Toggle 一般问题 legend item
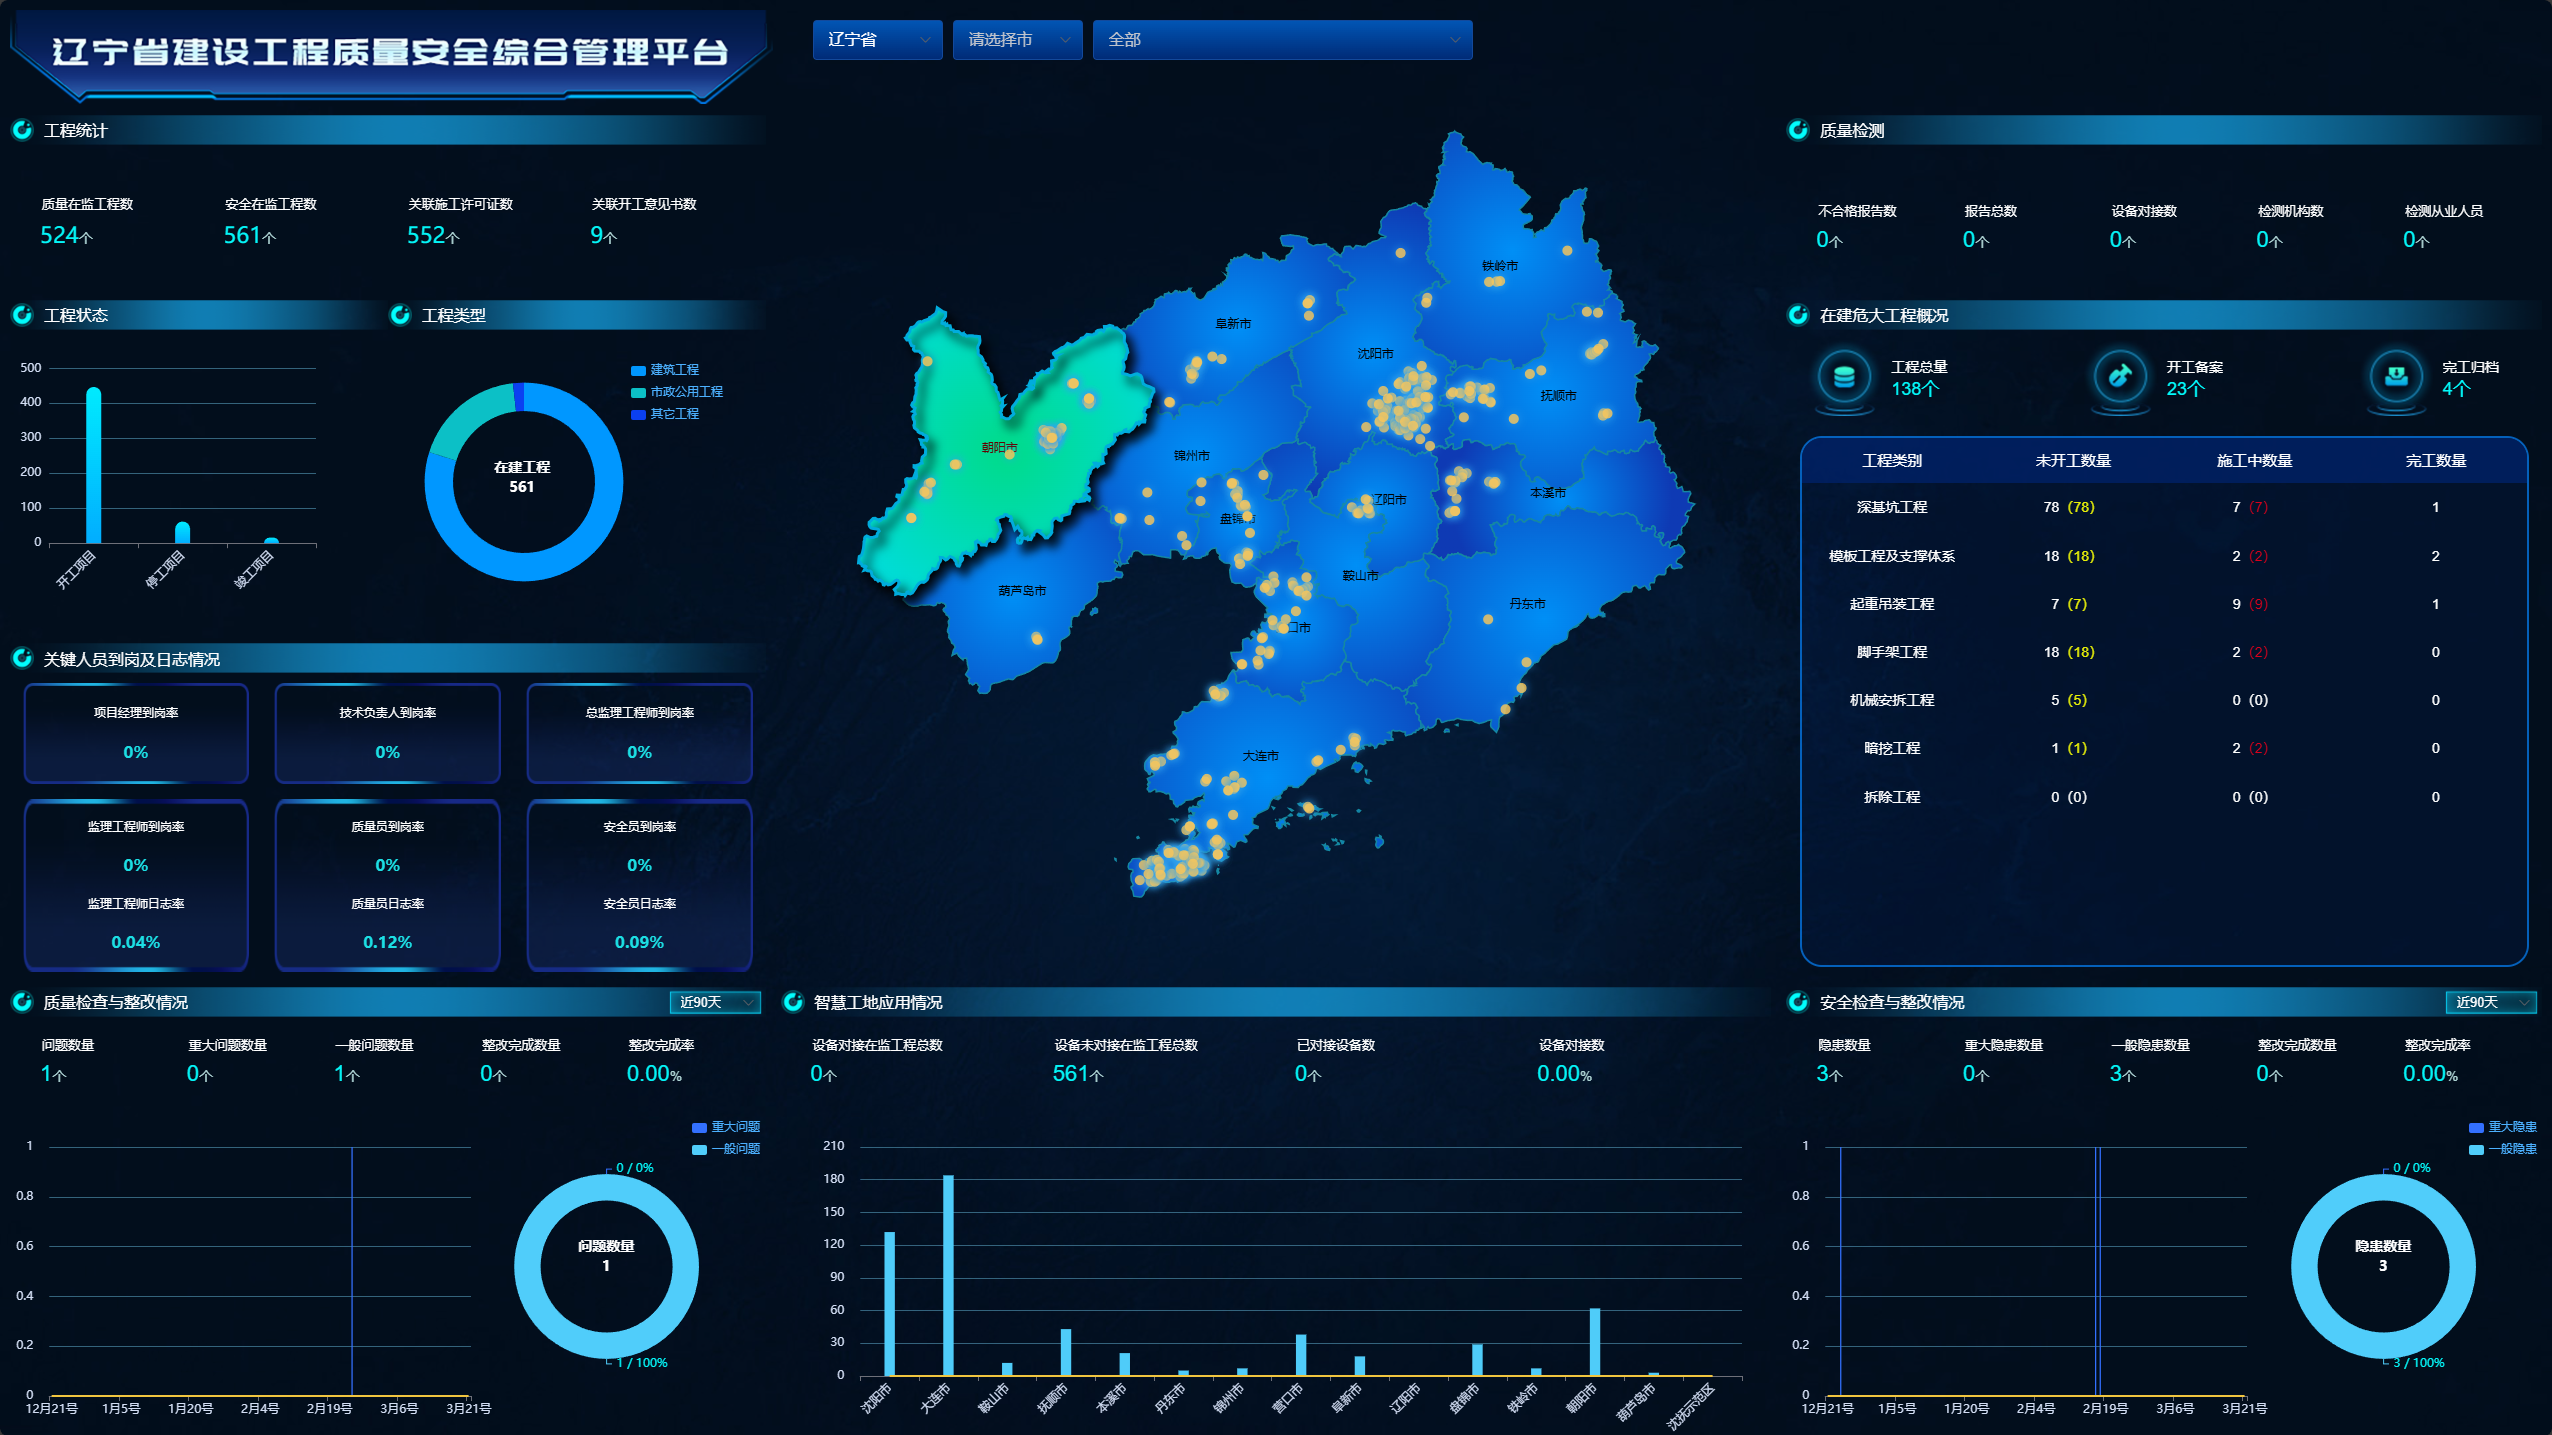 [726, 1149]
